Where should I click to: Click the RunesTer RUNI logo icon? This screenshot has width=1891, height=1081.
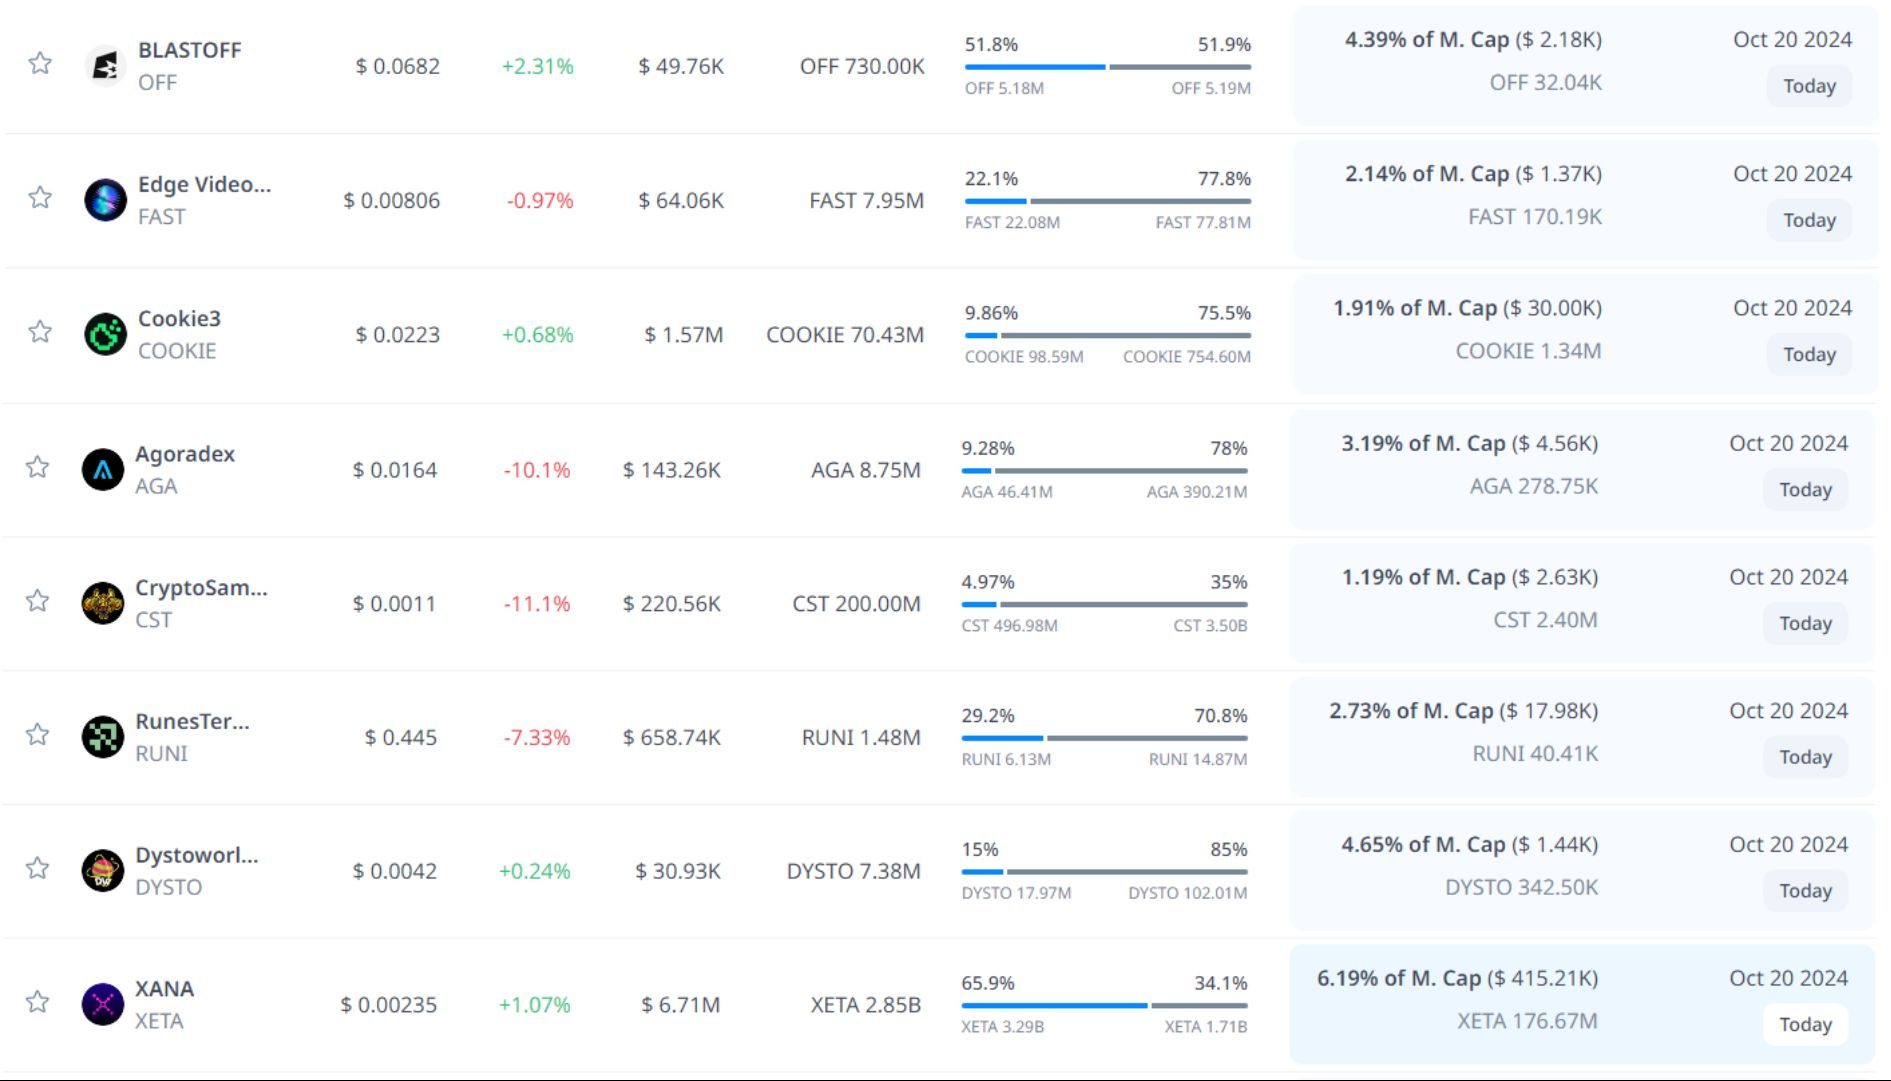[102, 738]
